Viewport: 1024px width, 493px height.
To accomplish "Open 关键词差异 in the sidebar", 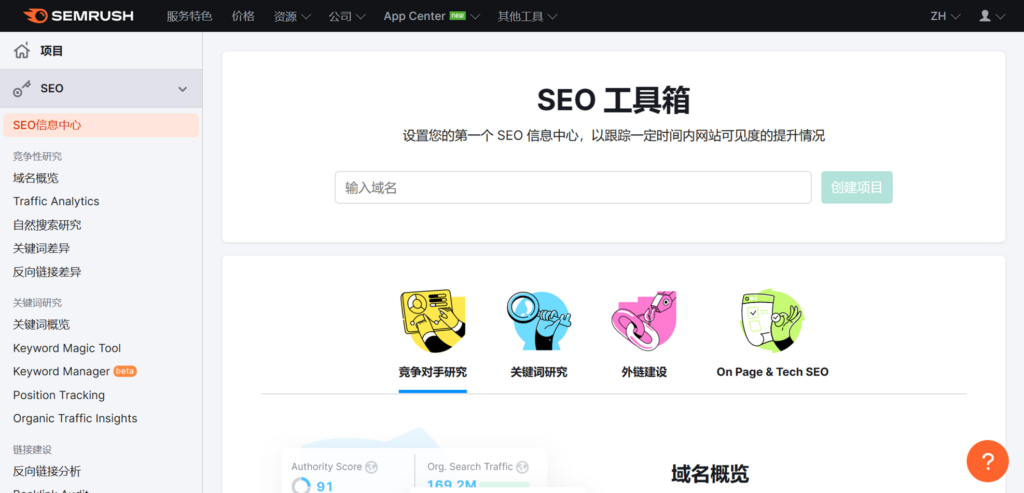I will (41, 249).
